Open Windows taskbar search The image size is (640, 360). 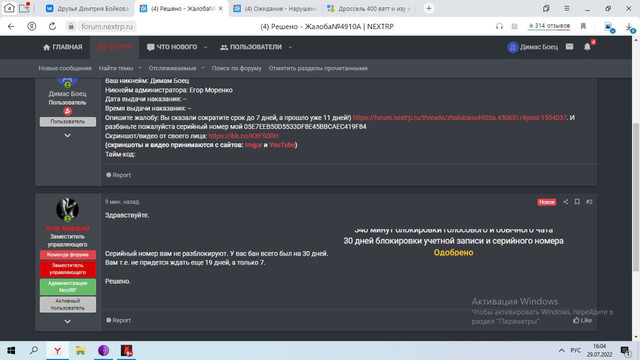[x=34, y=350]
